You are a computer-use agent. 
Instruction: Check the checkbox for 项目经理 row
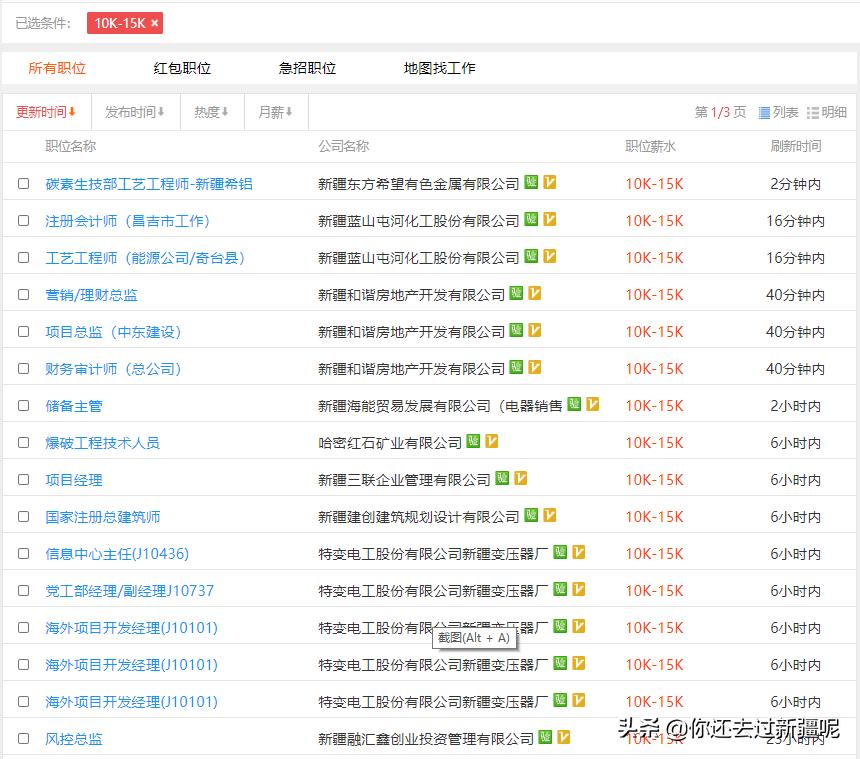[23, 478]
